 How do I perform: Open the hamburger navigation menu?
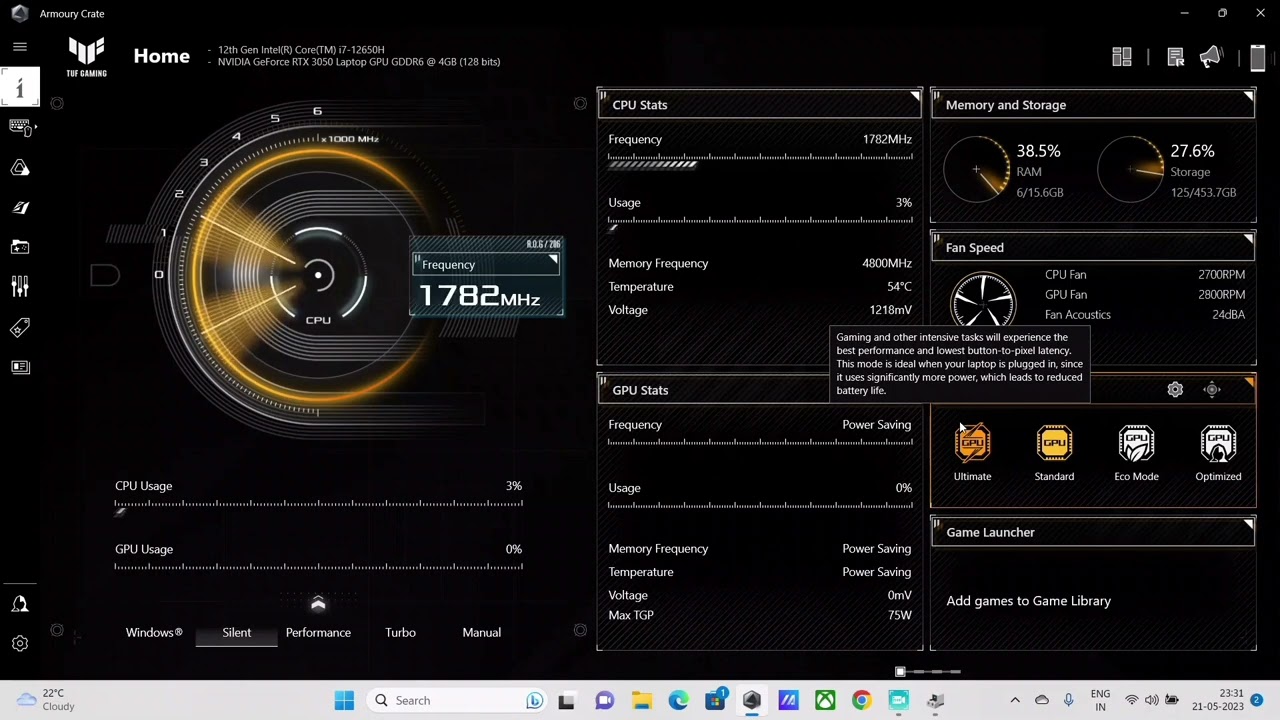(19, 47)
